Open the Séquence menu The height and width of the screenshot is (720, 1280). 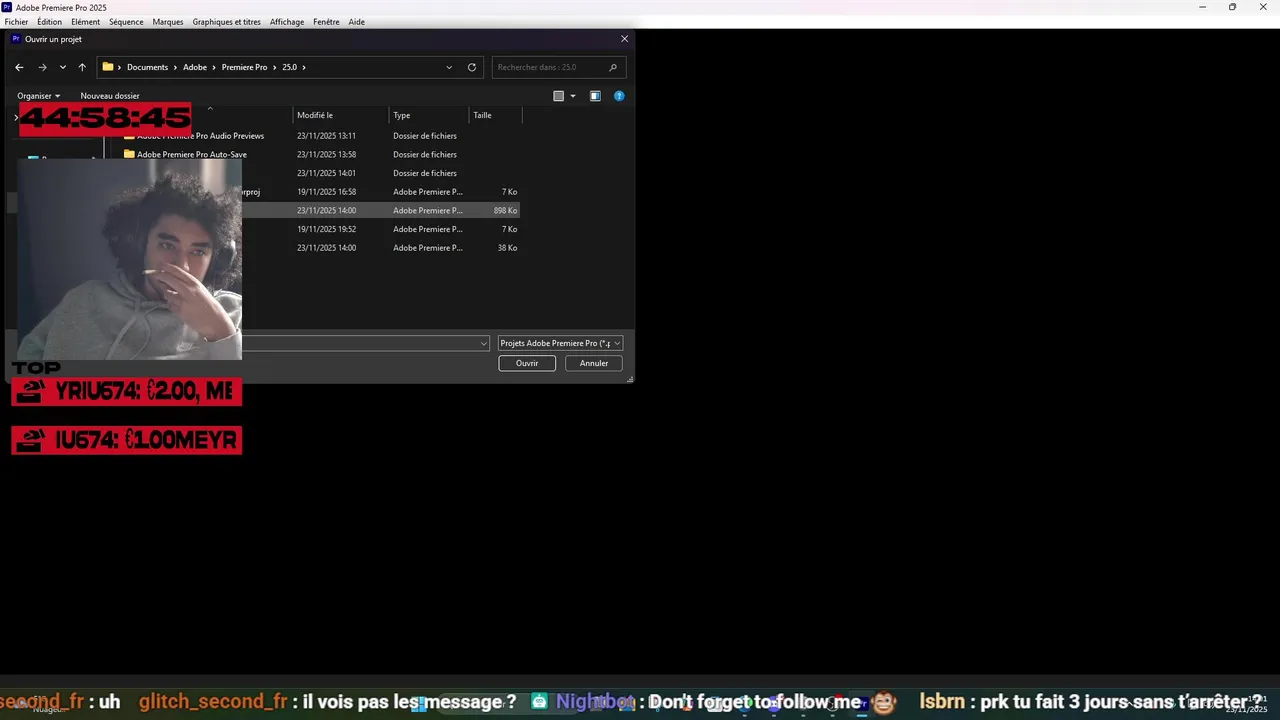pos(126,22)
